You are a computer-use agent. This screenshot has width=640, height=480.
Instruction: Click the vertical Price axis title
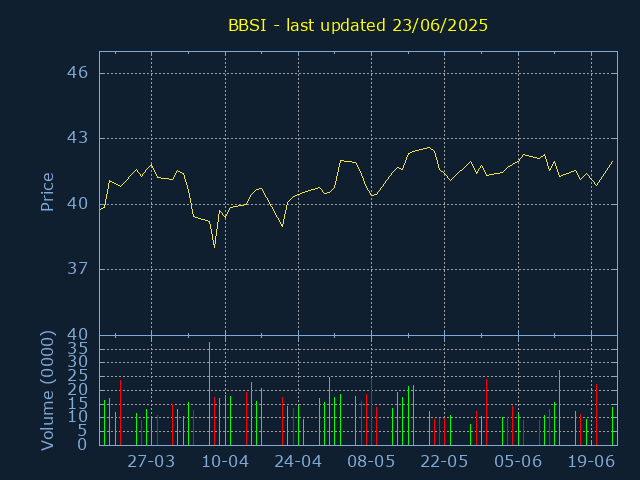pos(47,192)
